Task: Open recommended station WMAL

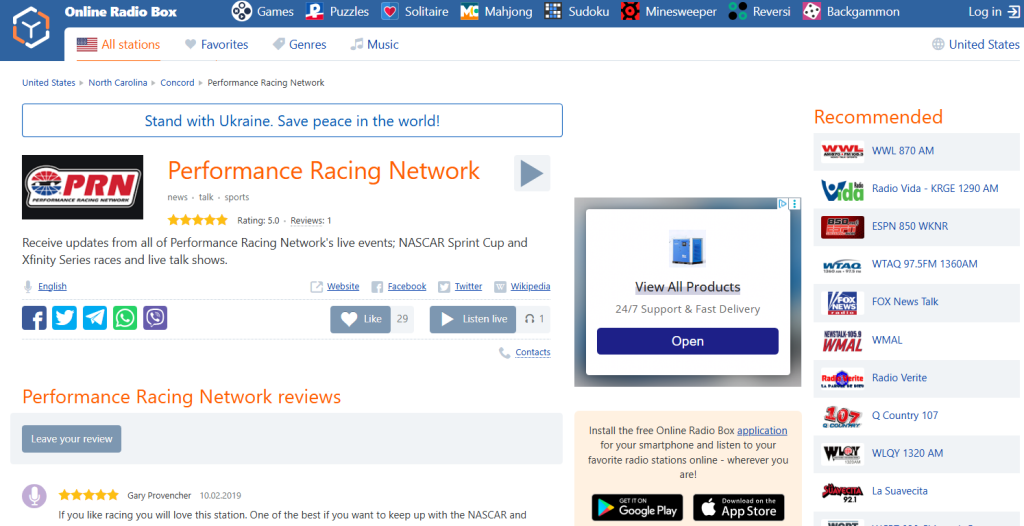Action: coord(888,340)
